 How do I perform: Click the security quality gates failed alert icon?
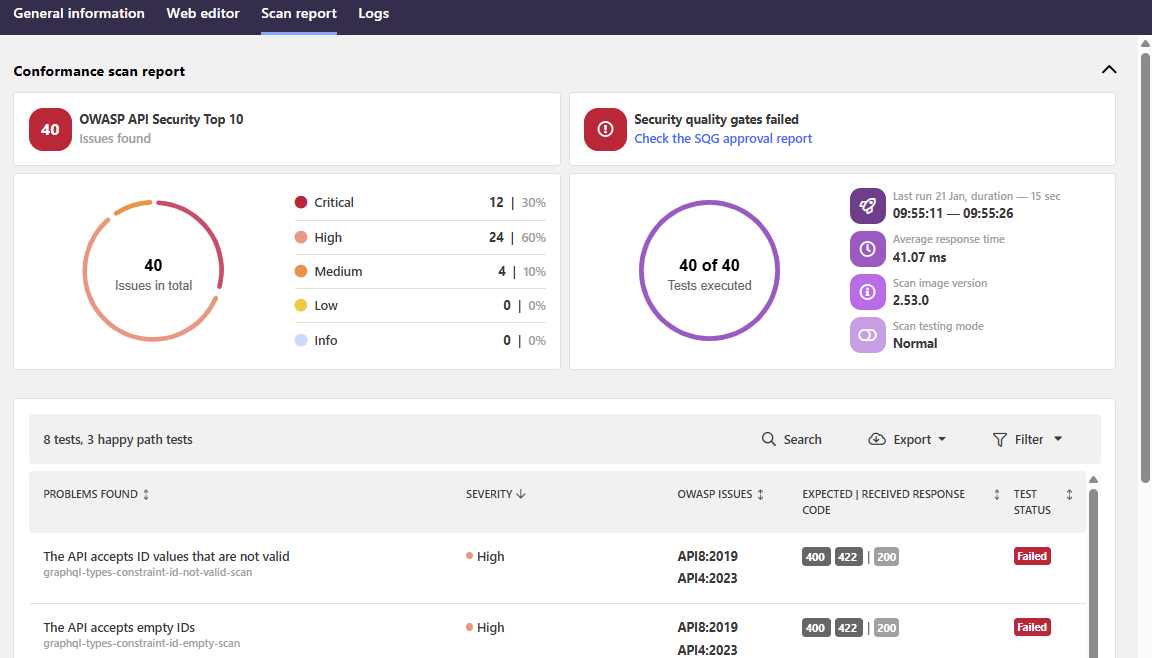tap(605, 129)
